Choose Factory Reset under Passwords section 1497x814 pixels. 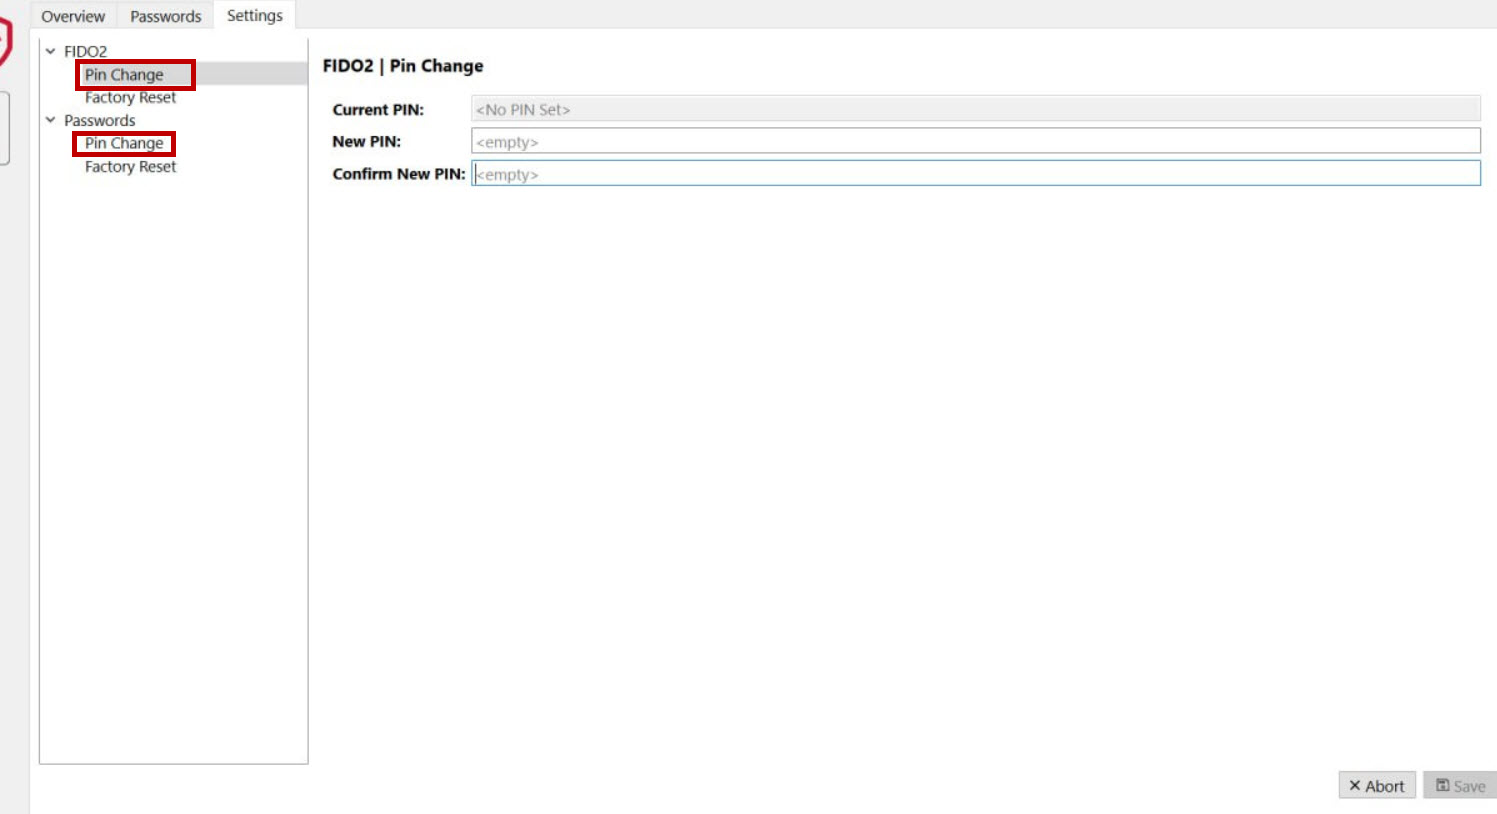(130, 167)
